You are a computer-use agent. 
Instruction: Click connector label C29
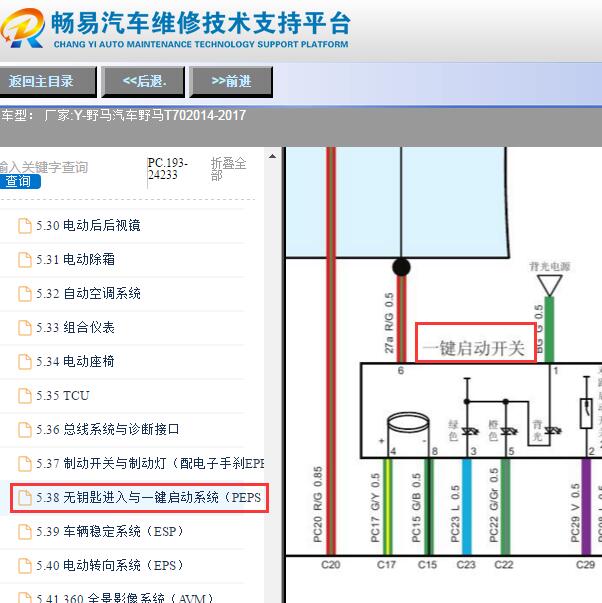(x=585, y=565)
